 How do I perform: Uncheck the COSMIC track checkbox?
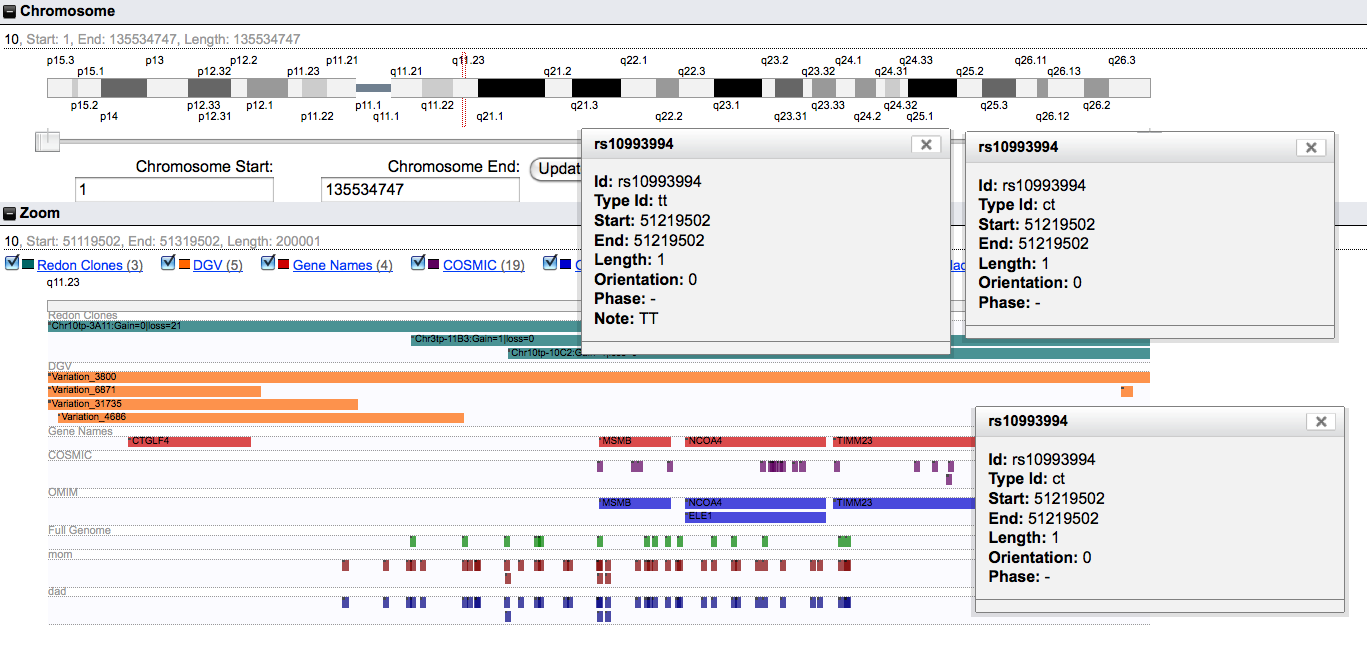[x=418, y=264]
